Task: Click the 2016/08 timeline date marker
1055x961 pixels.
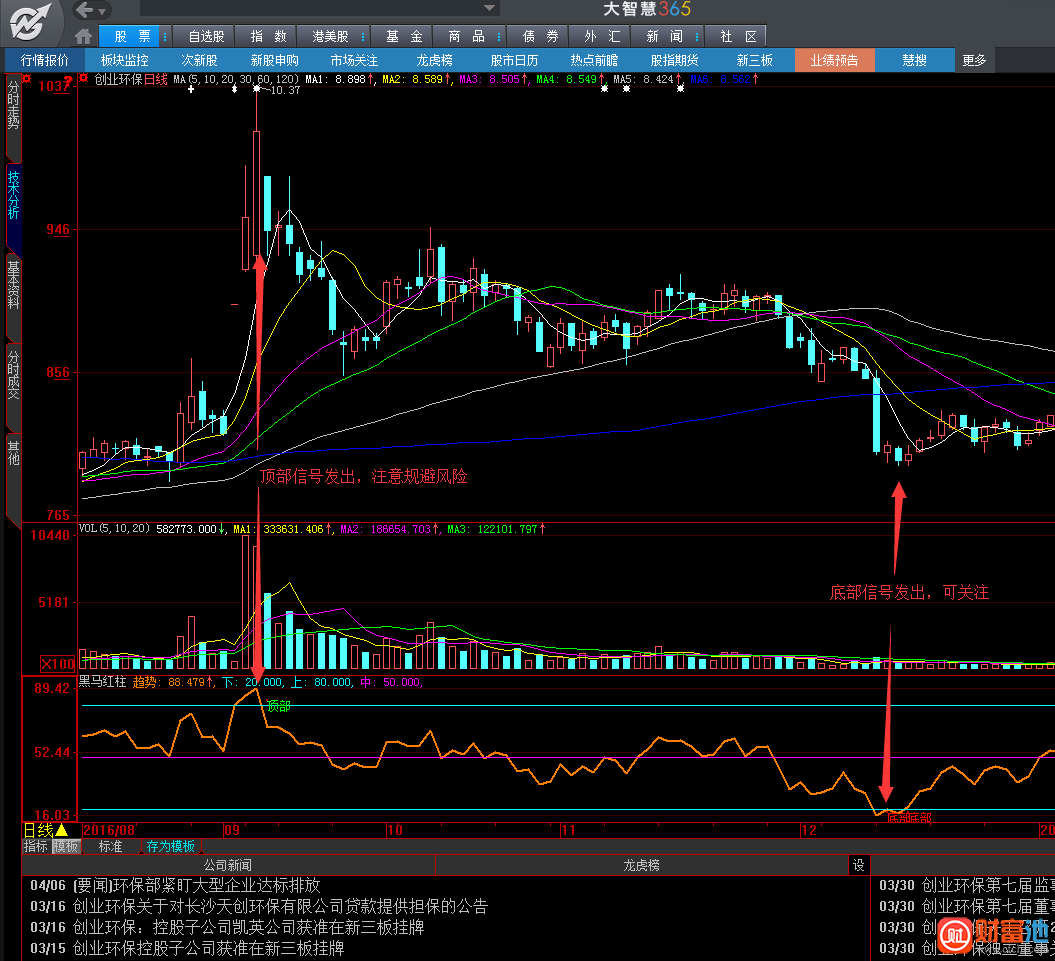Action: 109,830
